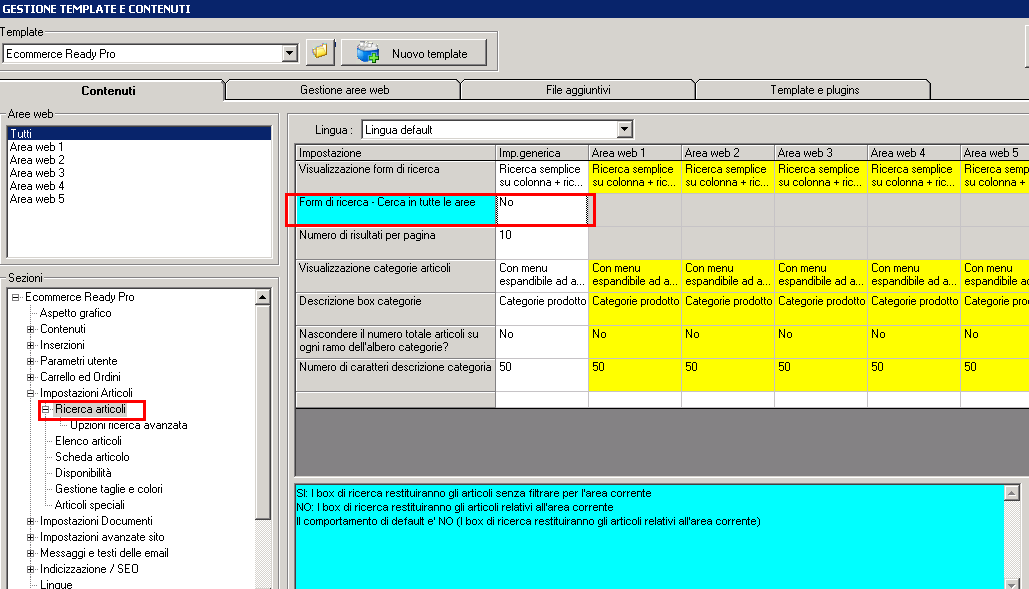The image size is (1029, 589).
Task: Switch to the File aggiuntivi tab
Action: [x=578, y=90]
